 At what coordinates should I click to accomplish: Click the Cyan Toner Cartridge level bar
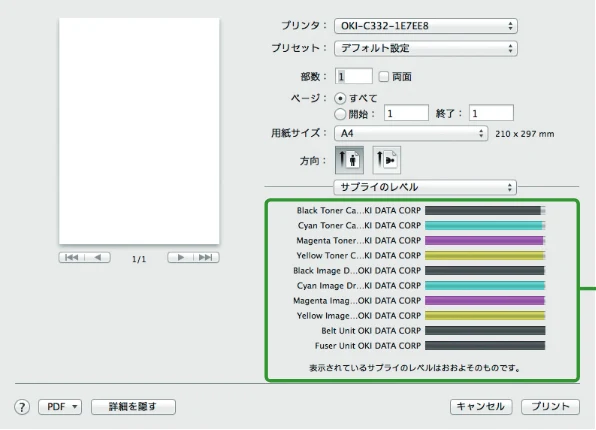tap(485, 225)
